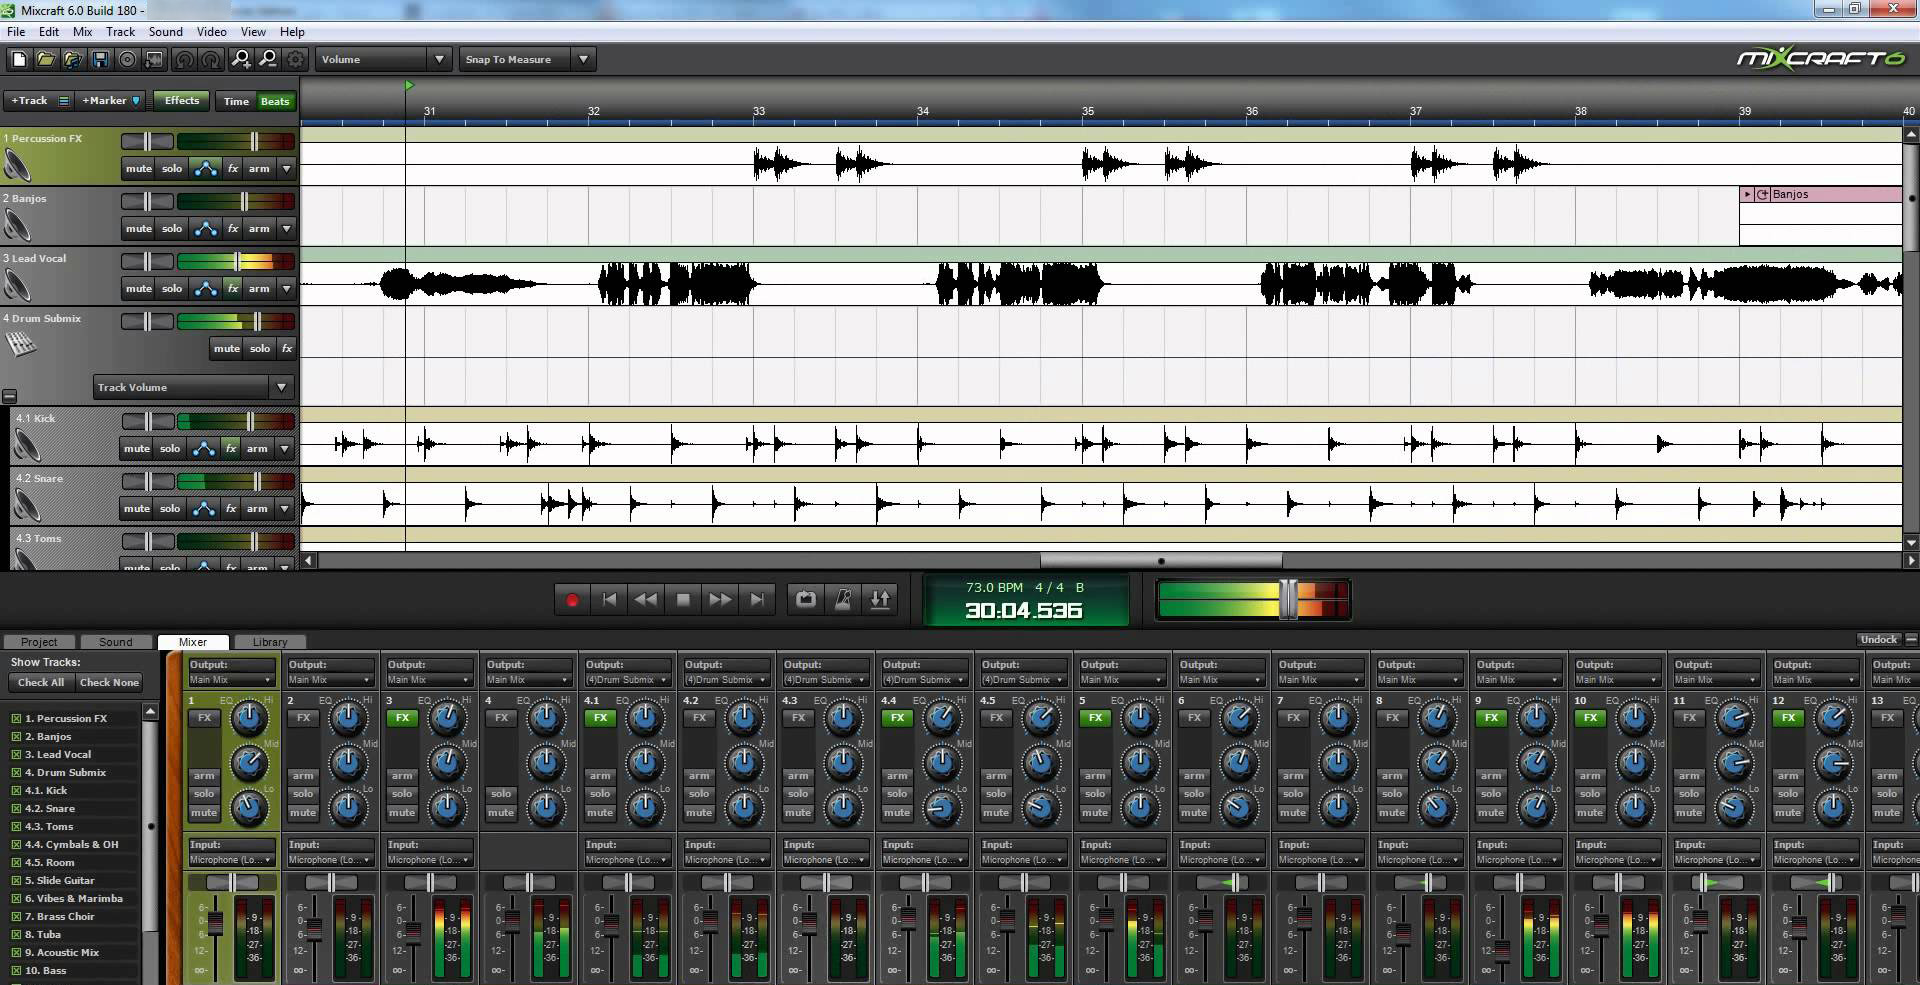Click the burn CD disc icon
Image resolution: width=1920 pixels, height=985 pixels.
(x=127, y=60)
